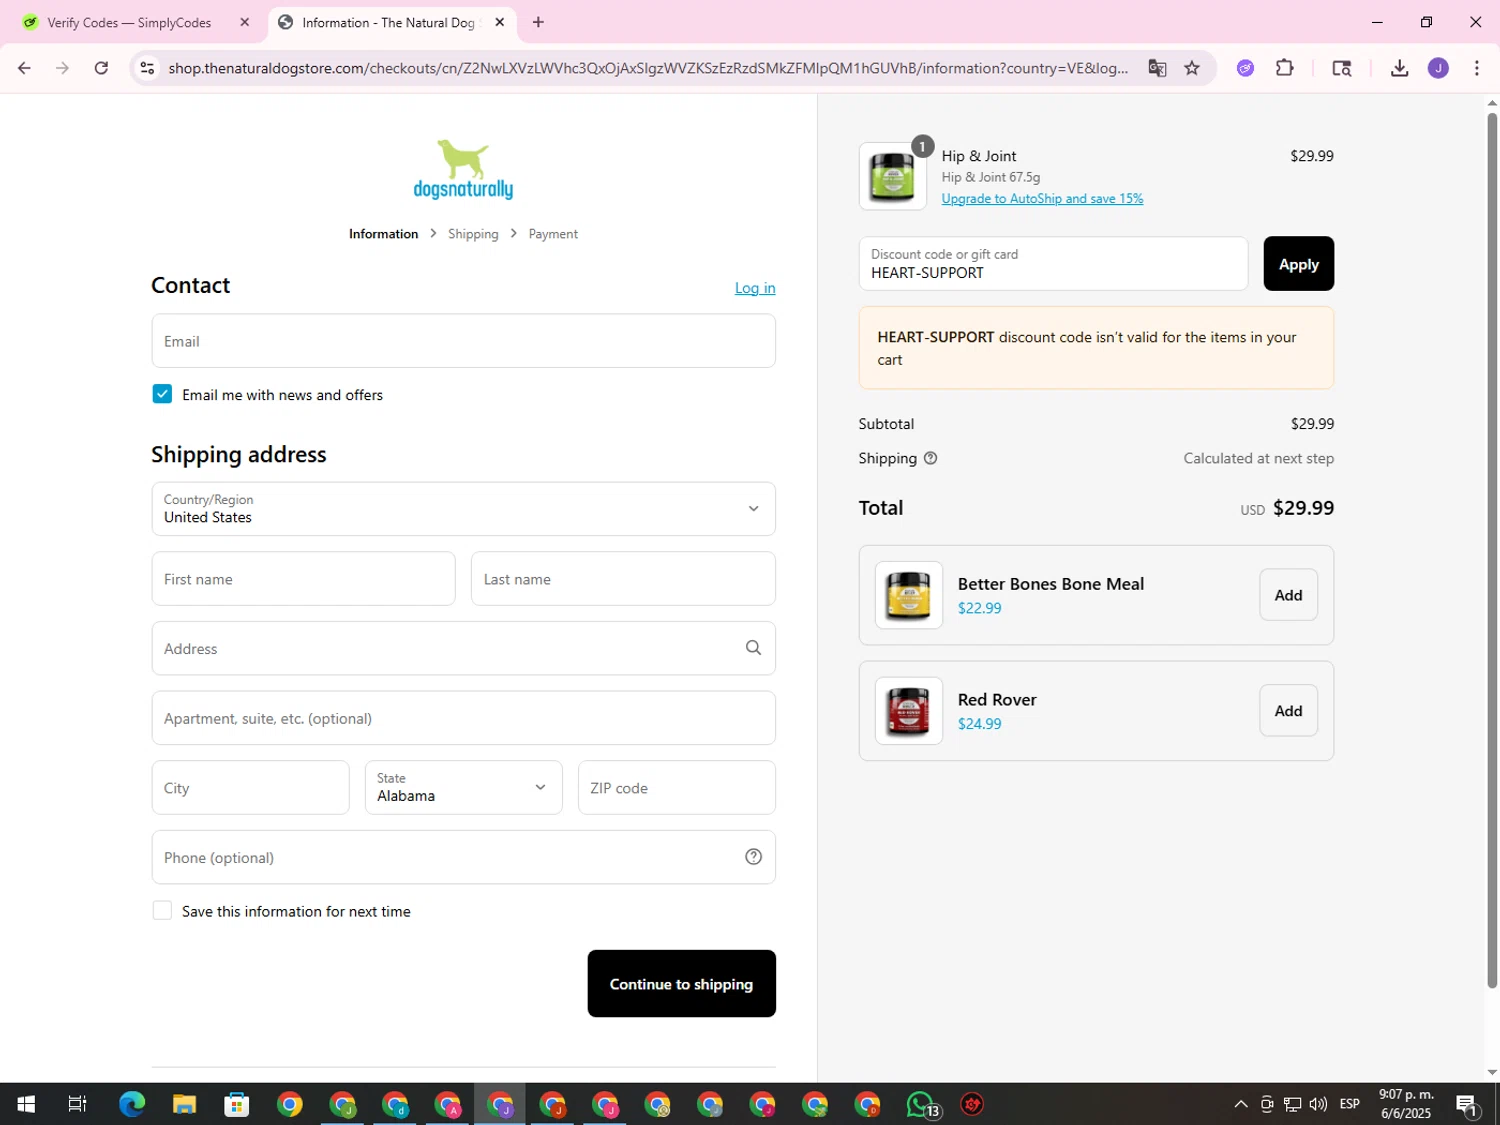Click the ZIP code field
1500x1125 pixels.
click(x=676, y=787)
